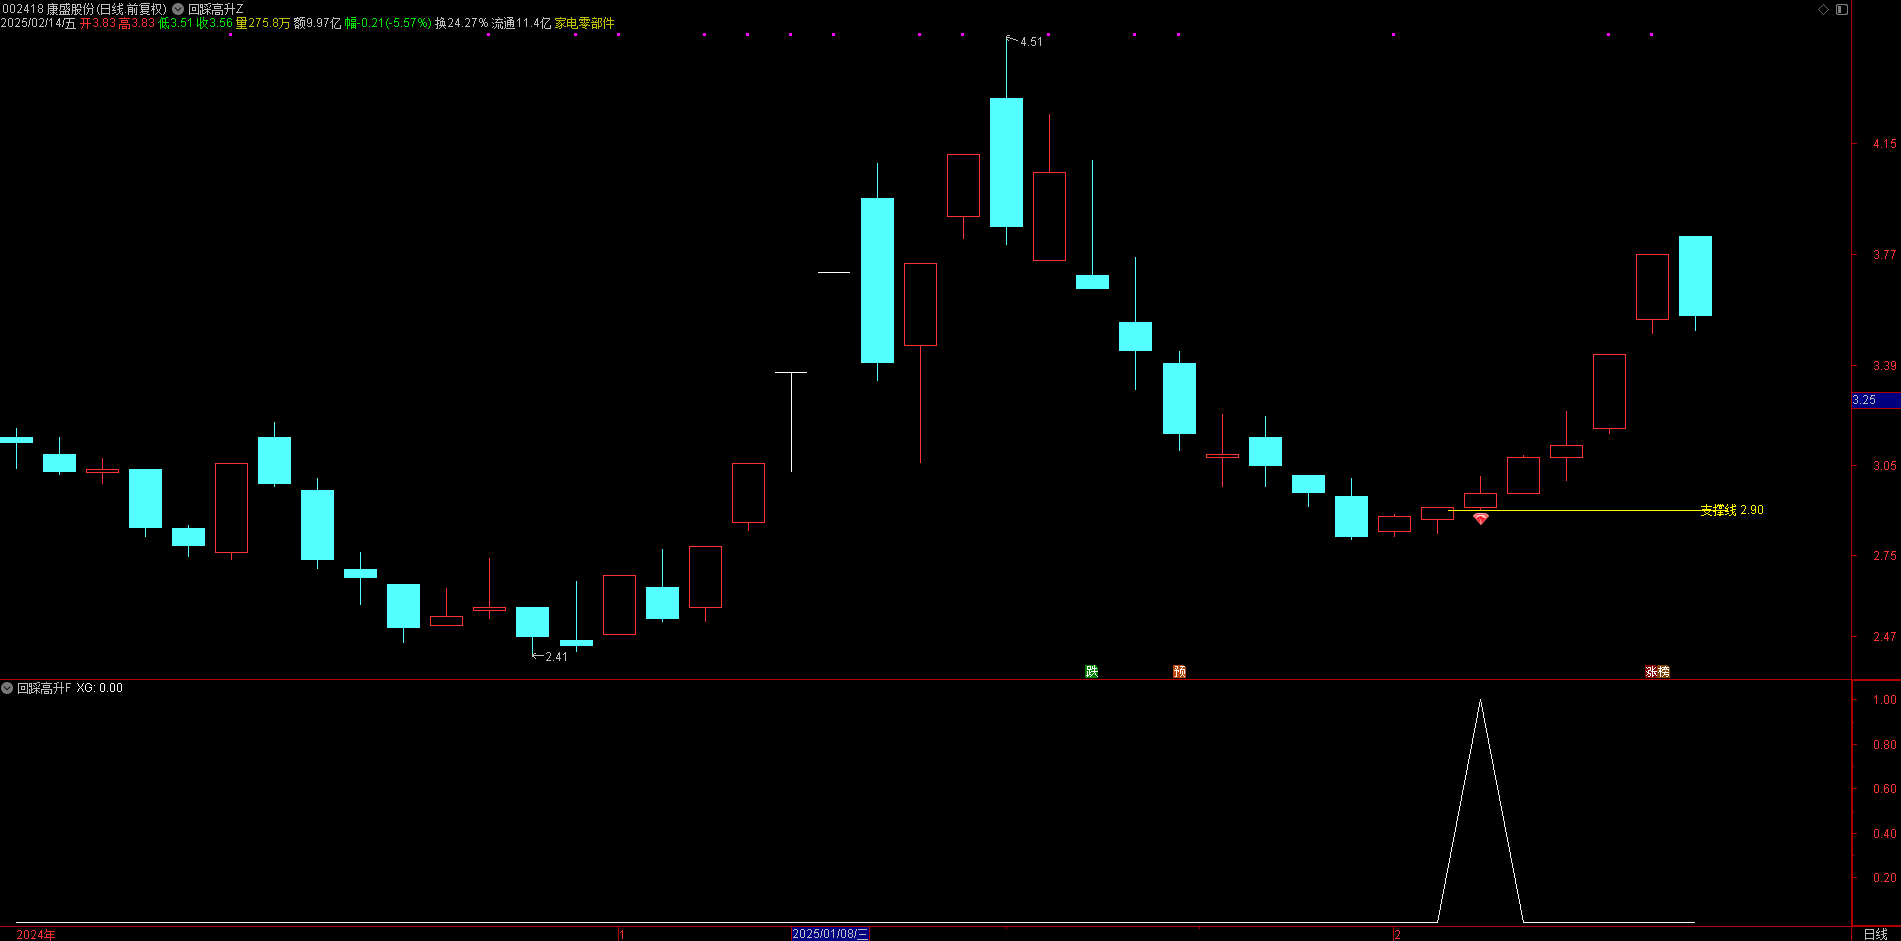Click the orange 预 event marker
Image resolution: width=1901 pixels, height=941 pixels.
[1179, 671]
